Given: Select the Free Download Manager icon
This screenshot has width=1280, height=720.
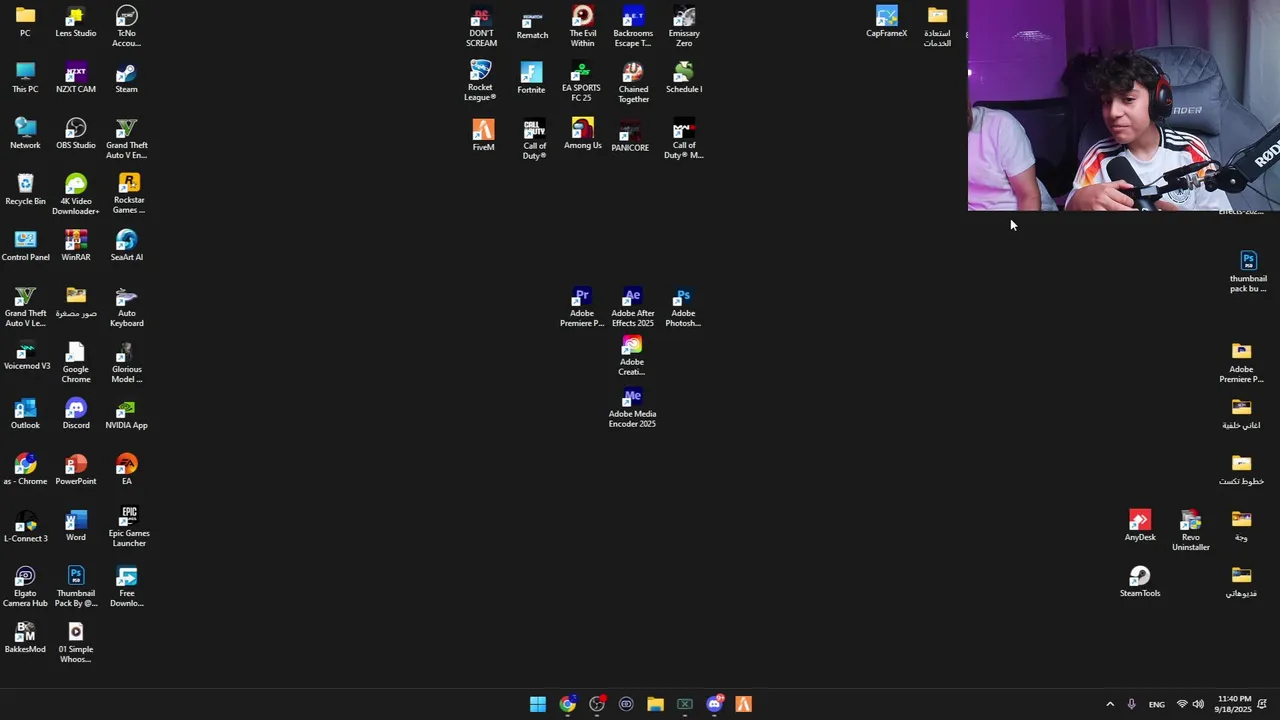Looking at the screenshot, I should [126, 587].
